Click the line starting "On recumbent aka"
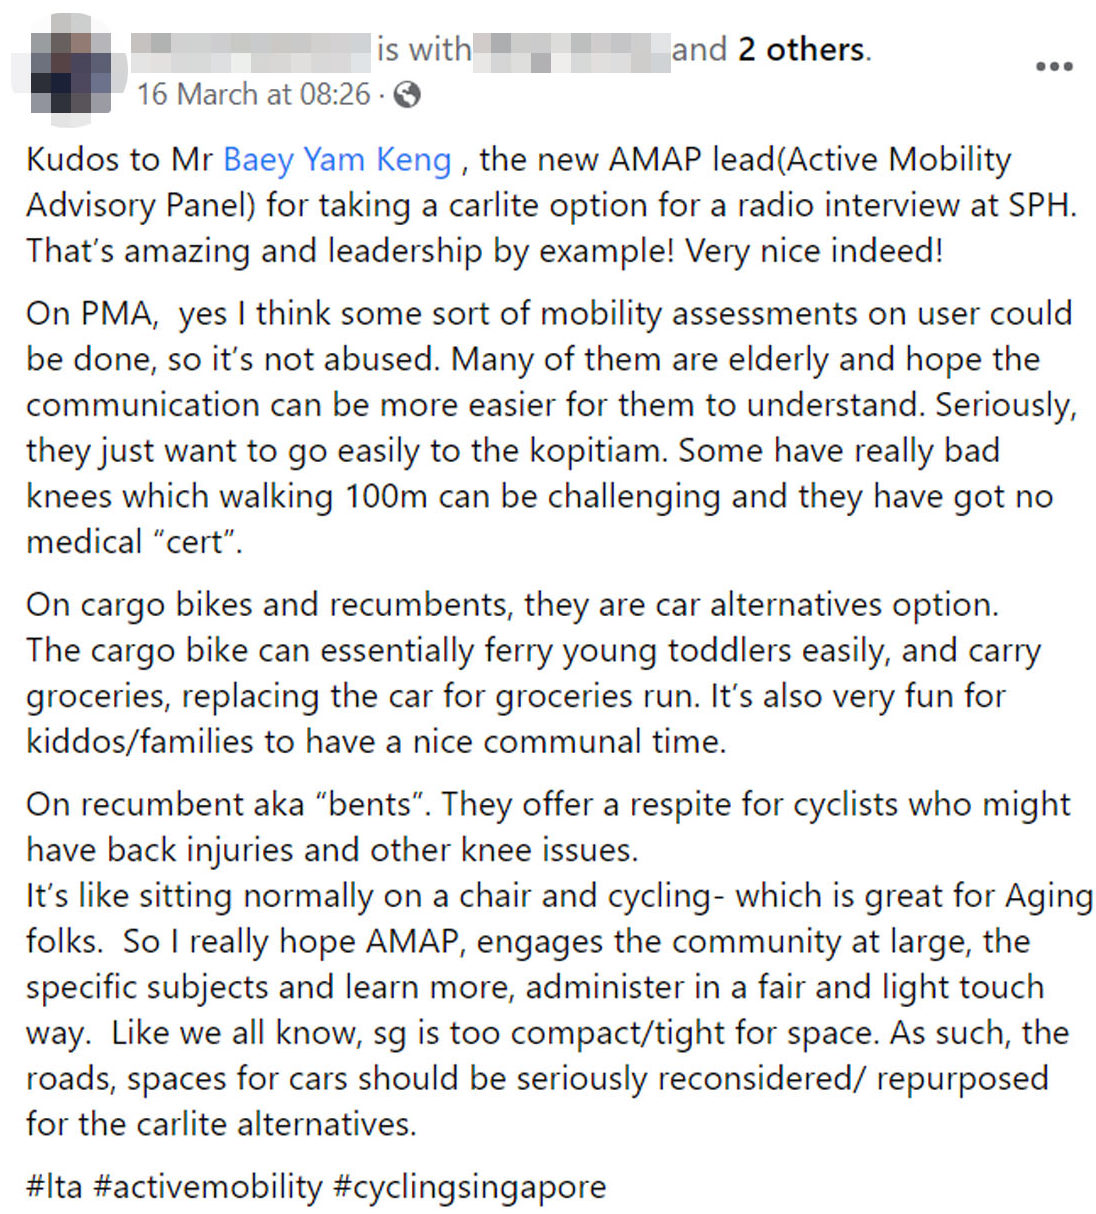Screen dimensions: 1096x1214 [548, 804]
